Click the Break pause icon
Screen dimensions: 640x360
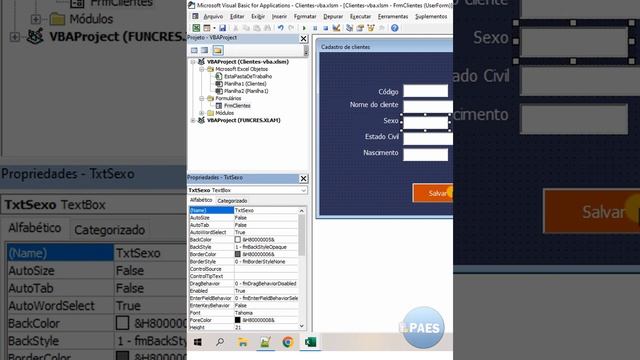coord(315,28)
